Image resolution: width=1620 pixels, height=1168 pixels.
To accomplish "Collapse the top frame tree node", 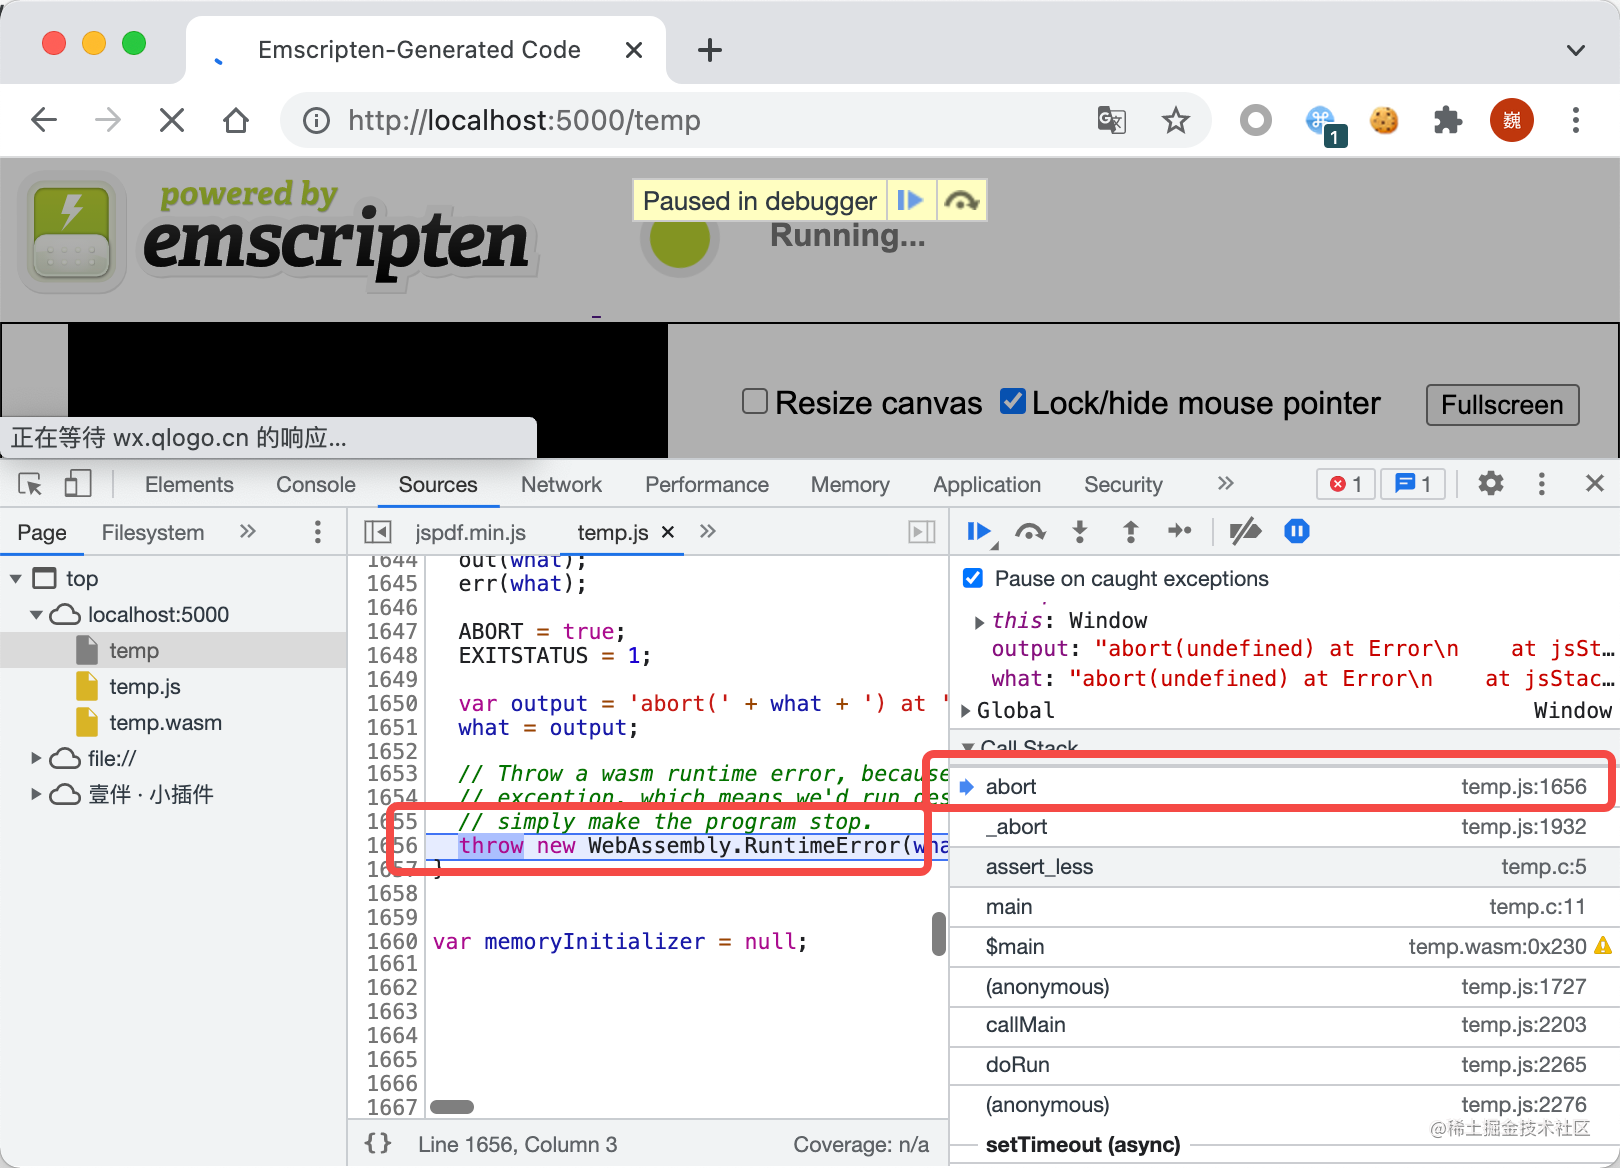I will click(x=16, y=579).
